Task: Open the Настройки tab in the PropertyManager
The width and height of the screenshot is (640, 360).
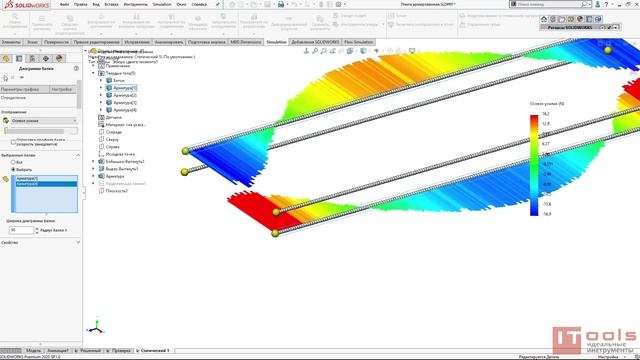Action: pyautogui.click(x=62, y=89)
